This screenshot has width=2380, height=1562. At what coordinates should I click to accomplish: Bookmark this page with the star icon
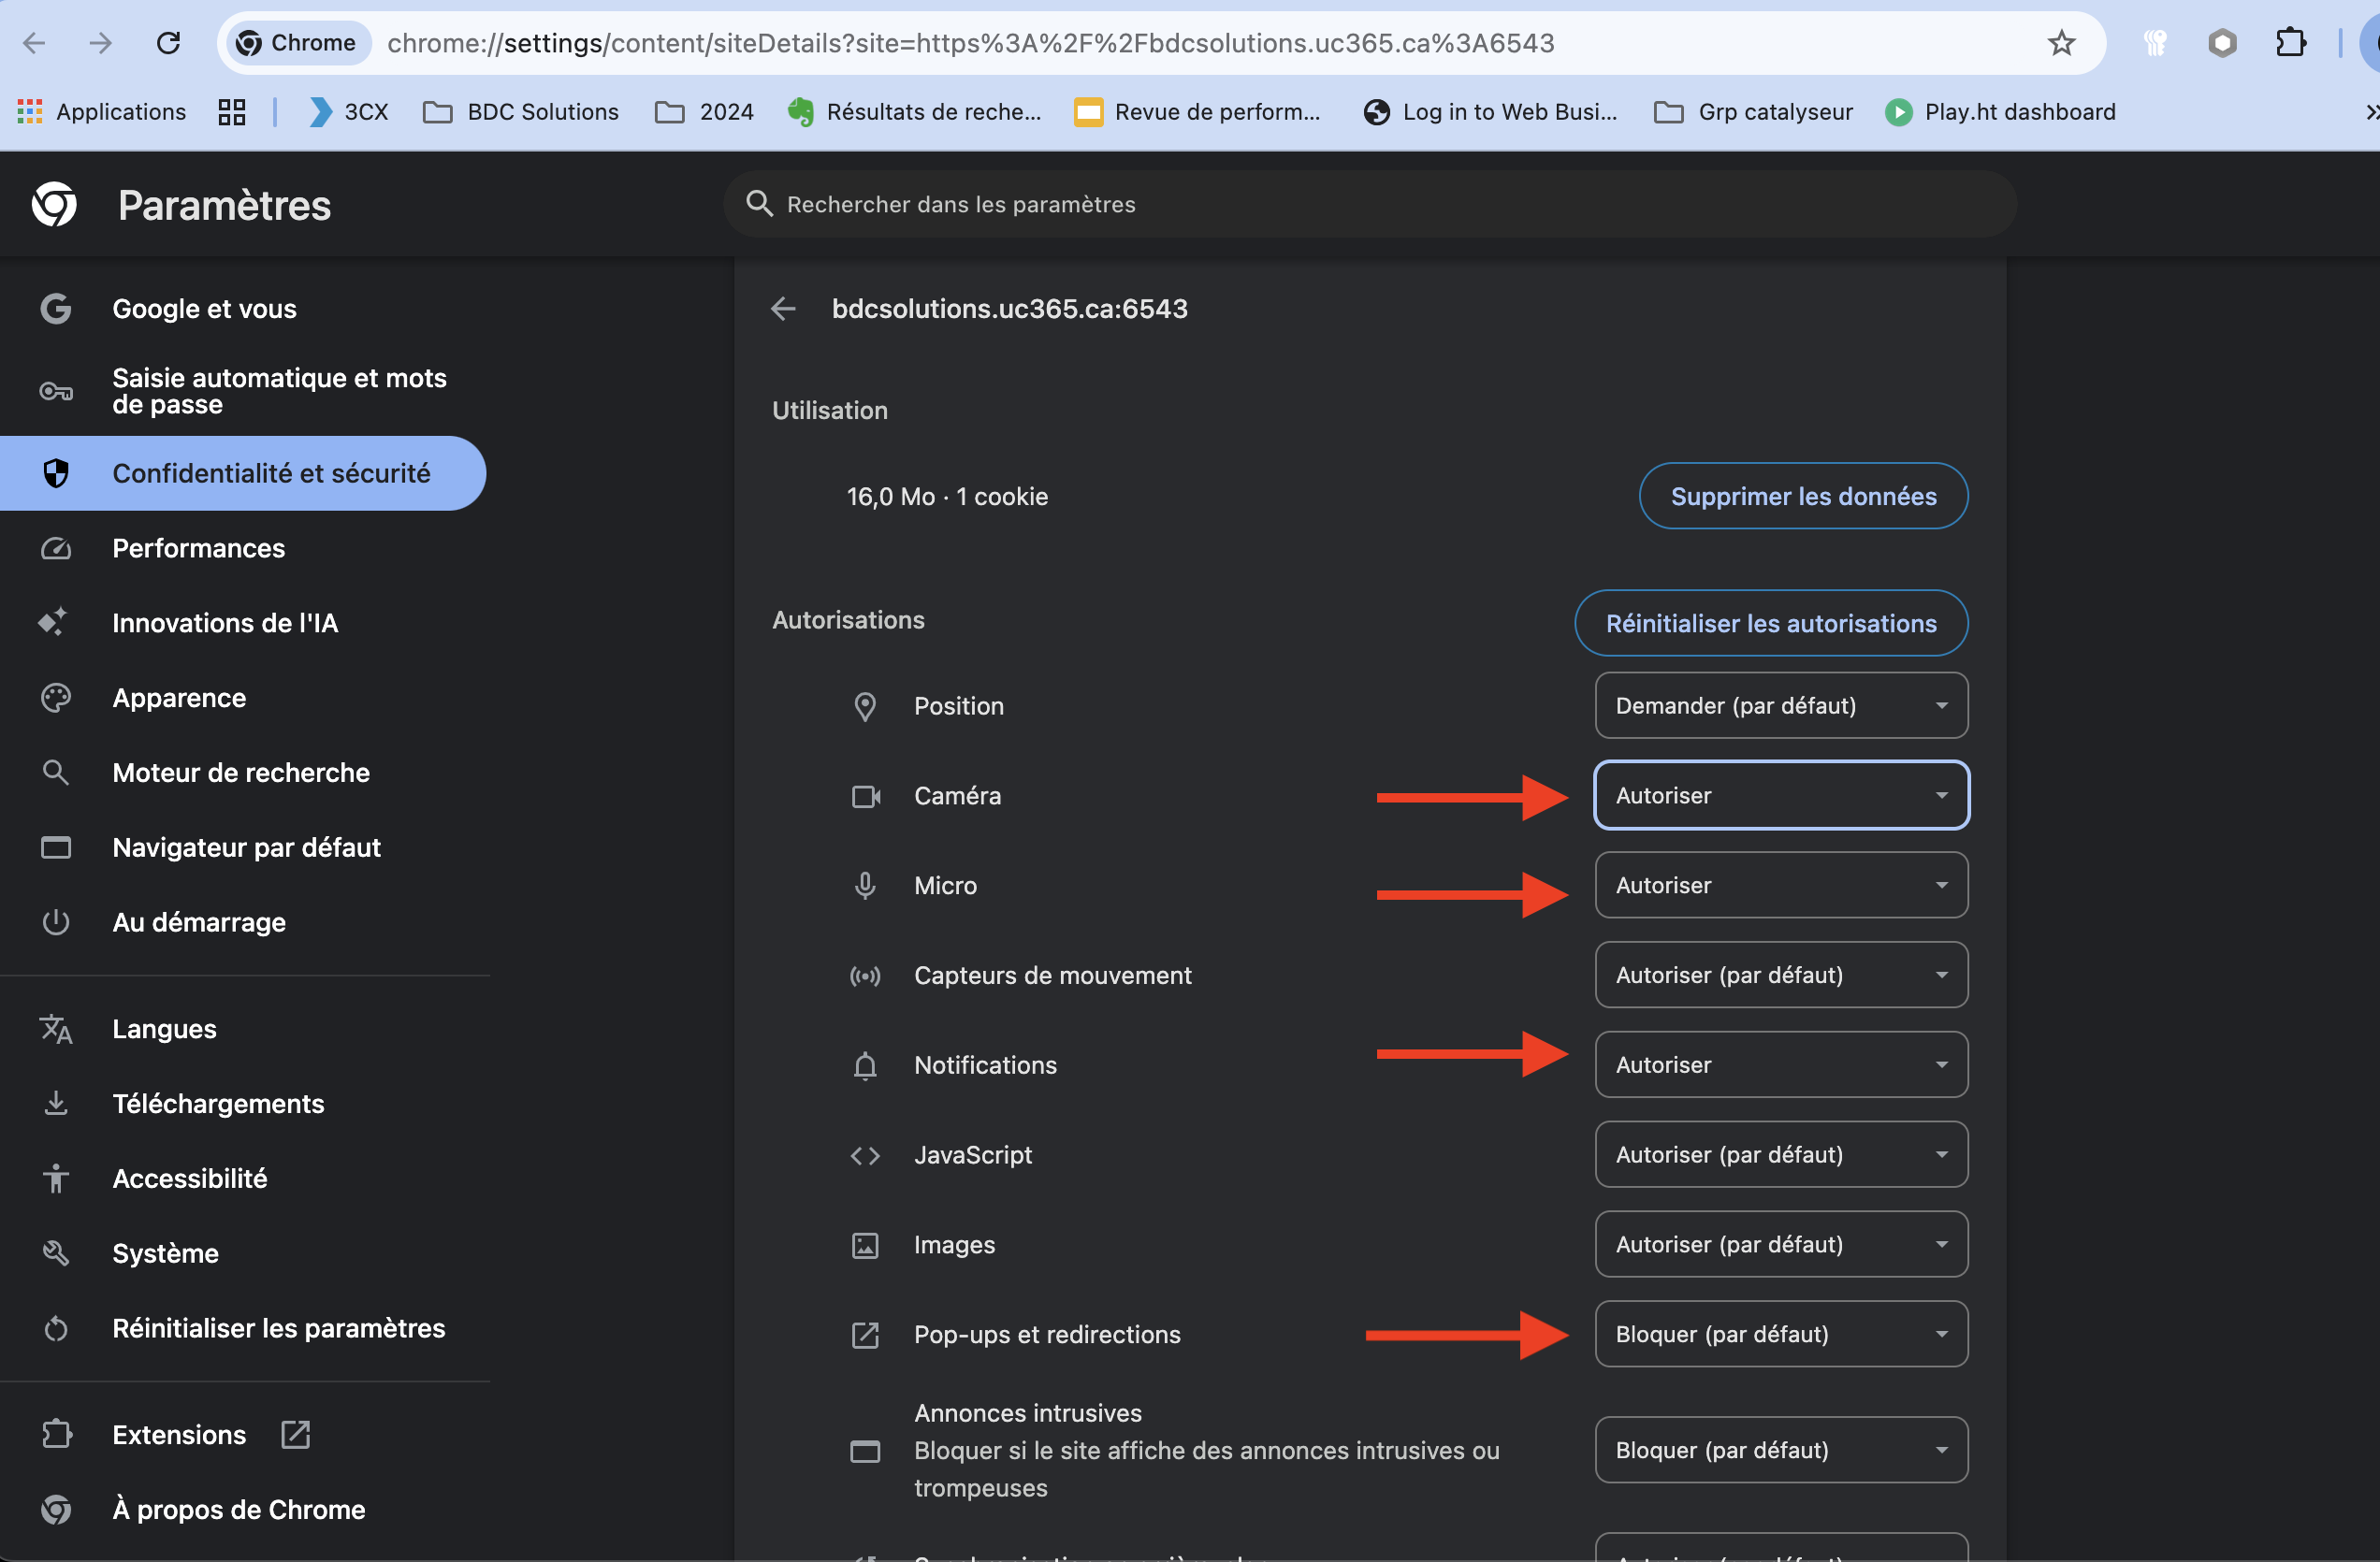click(x=2061, y=43)
